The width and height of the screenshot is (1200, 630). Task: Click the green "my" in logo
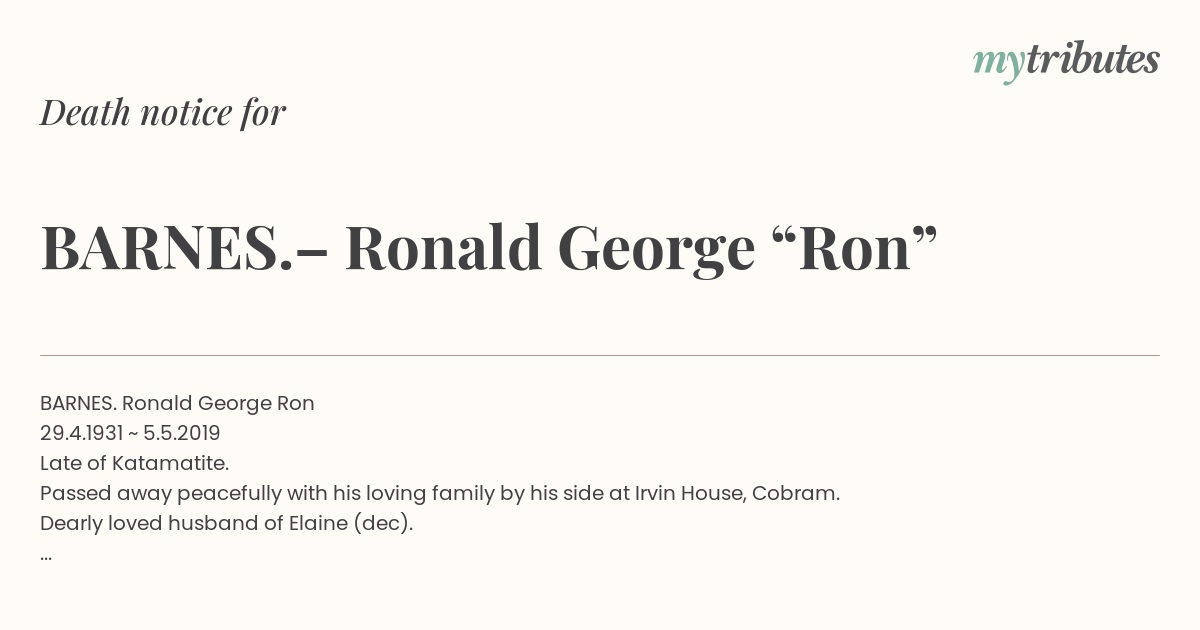999,65
